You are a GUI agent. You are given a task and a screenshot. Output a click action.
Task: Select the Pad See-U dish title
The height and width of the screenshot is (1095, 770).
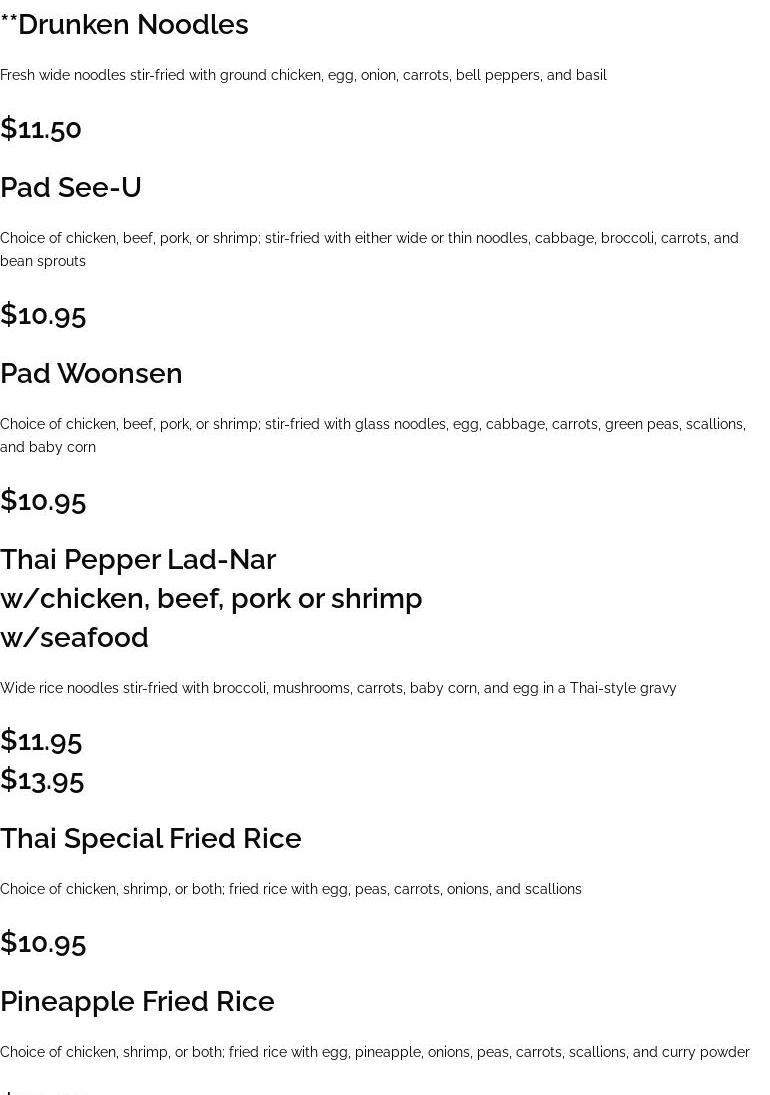tap(71, 188)
